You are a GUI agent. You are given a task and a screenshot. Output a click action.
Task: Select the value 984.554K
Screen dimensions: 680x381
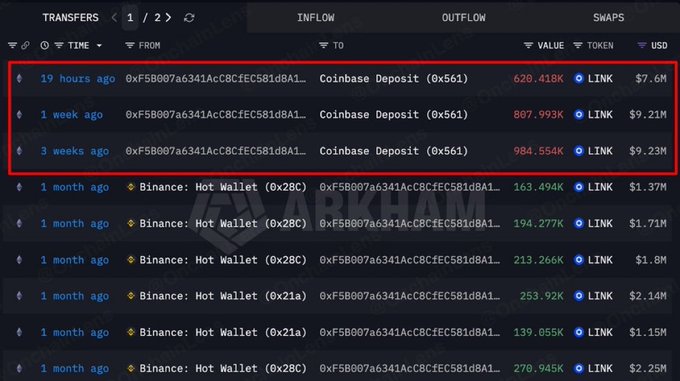pyautogui.click(x=538, y=151)
